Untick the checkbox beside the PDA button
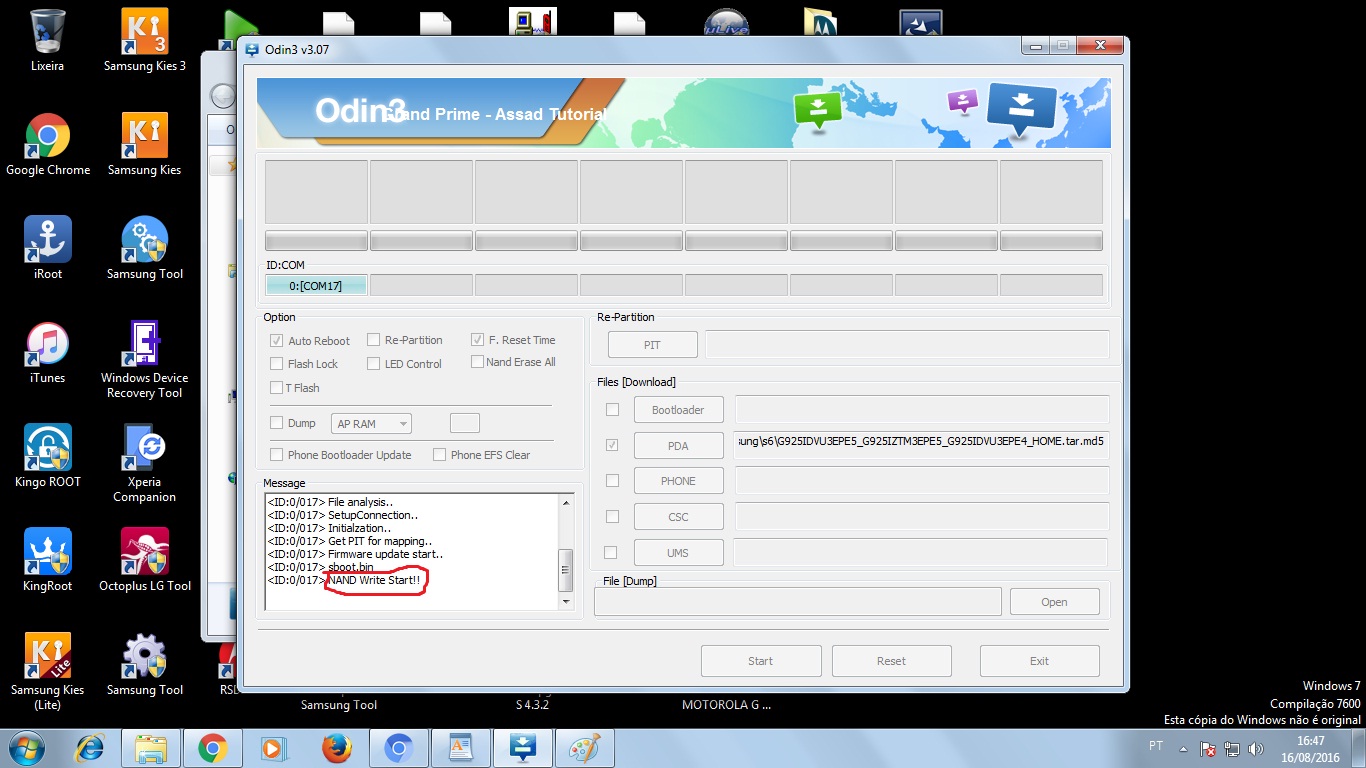 tap(612, 445)
